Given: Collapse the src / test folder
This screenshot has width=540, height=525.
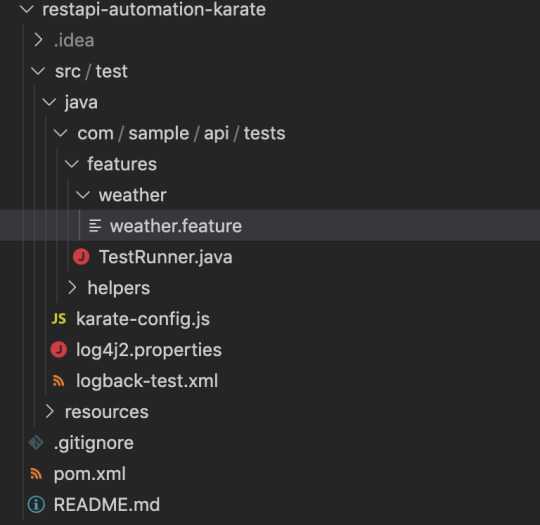Looking at the screenshot, I should 38,71.
